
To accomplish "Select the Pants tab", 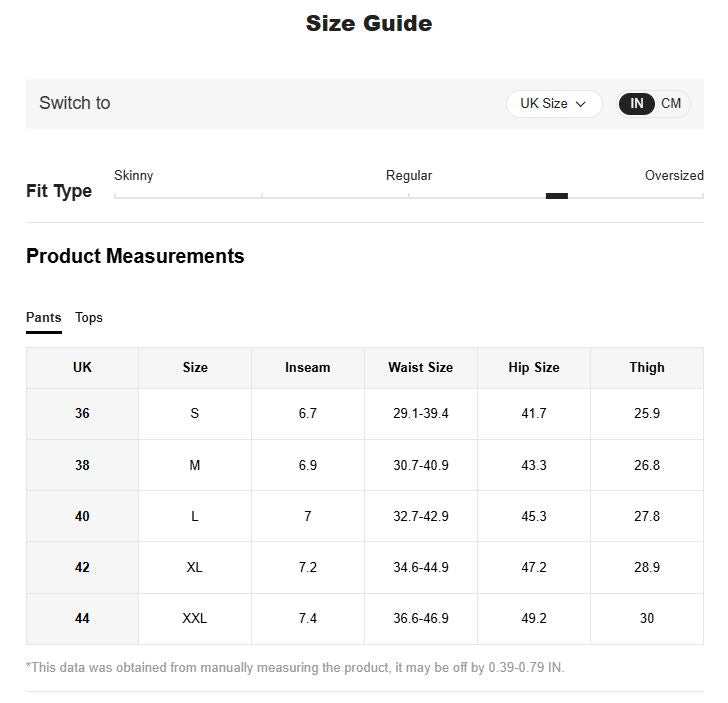I will [x=44, y=318].
